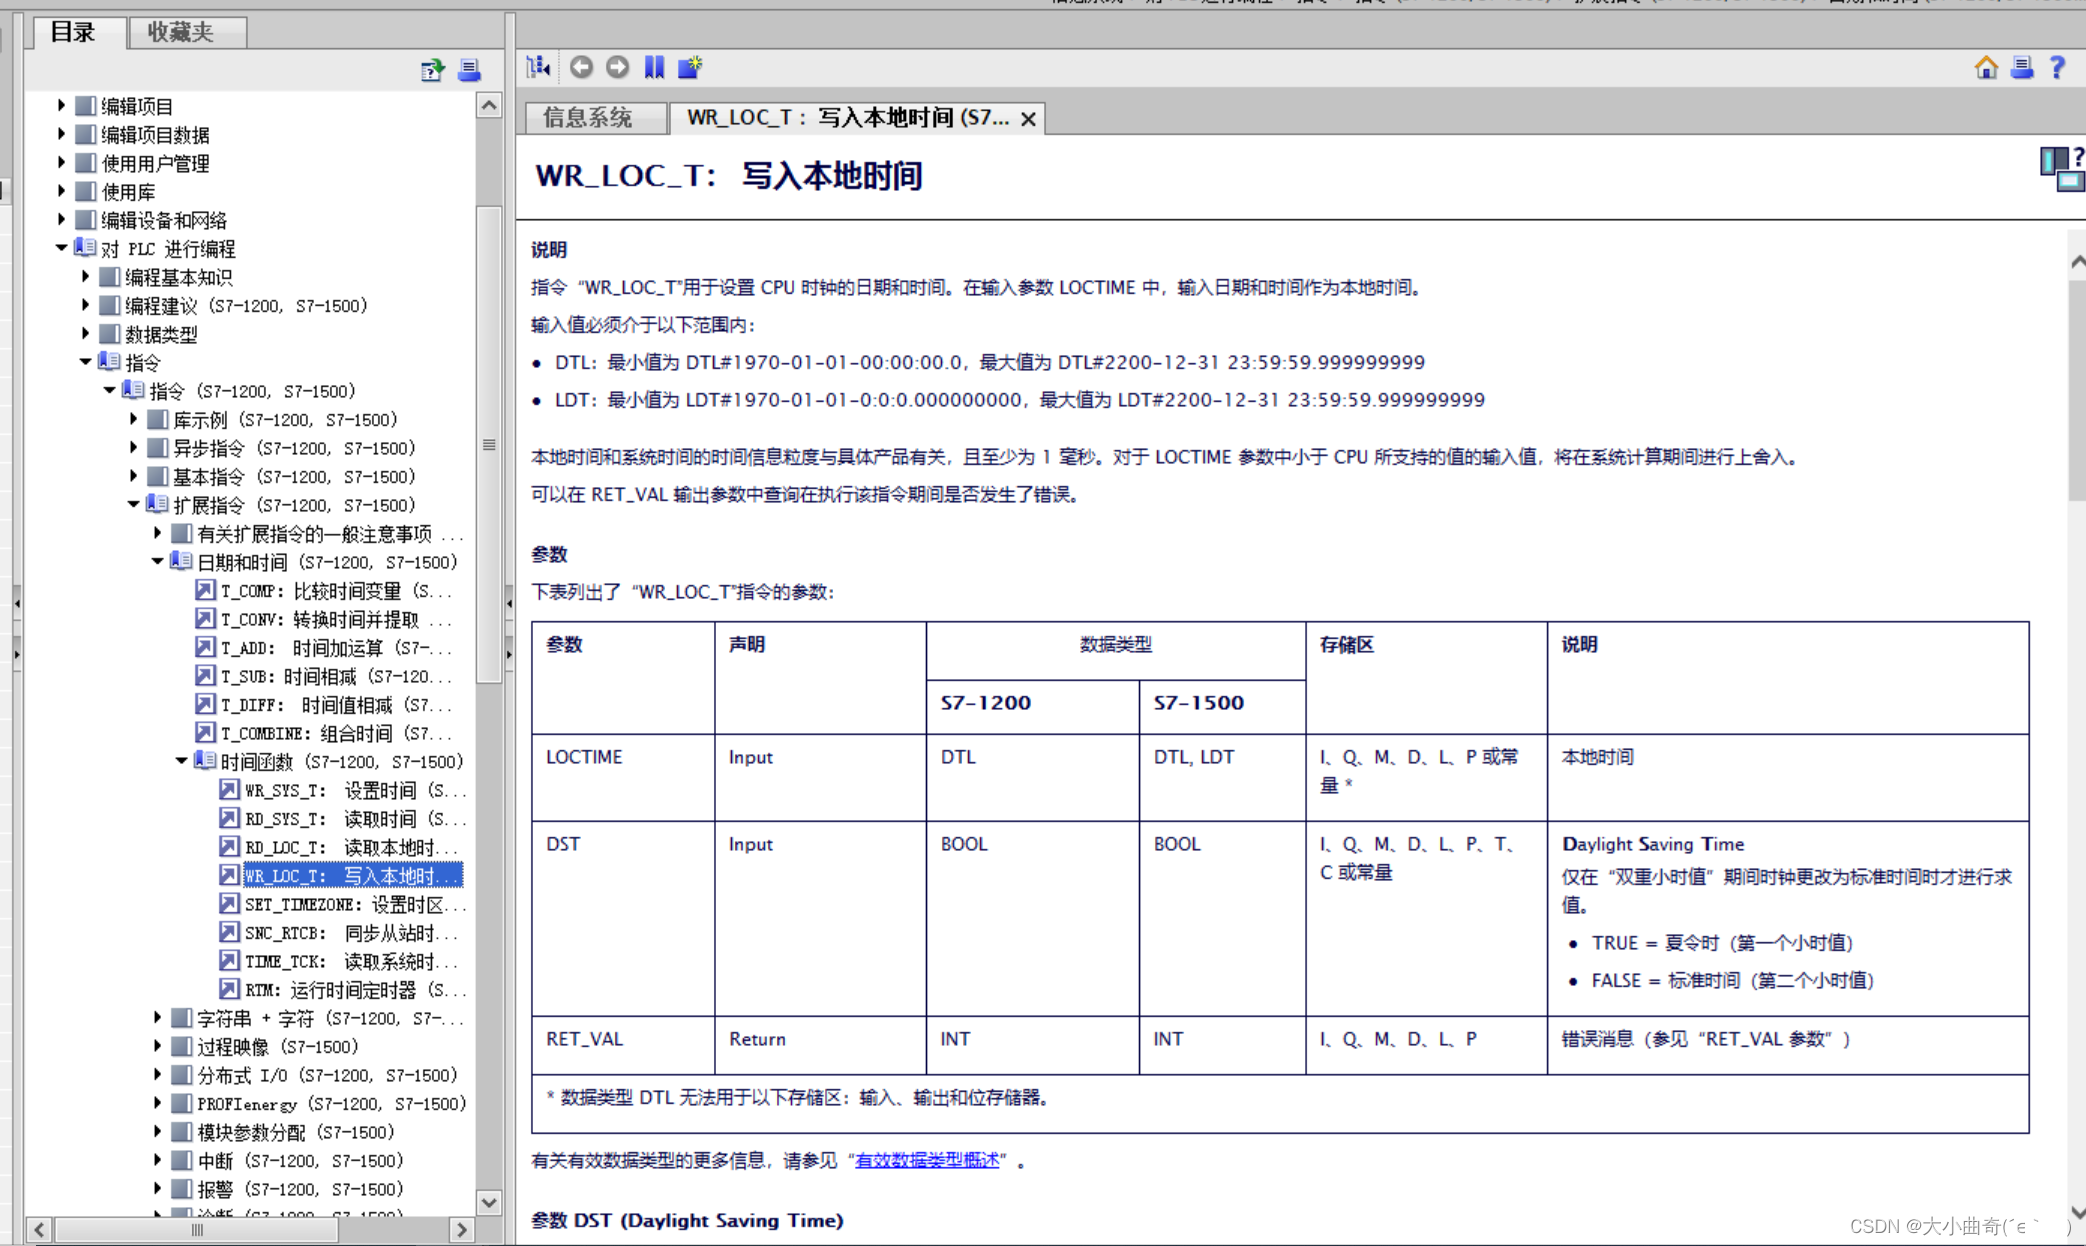The width and height of the screenshot is (2086, 1246).
Task: Click the home icon in toolbar
Action: [x=1986, y=67]
